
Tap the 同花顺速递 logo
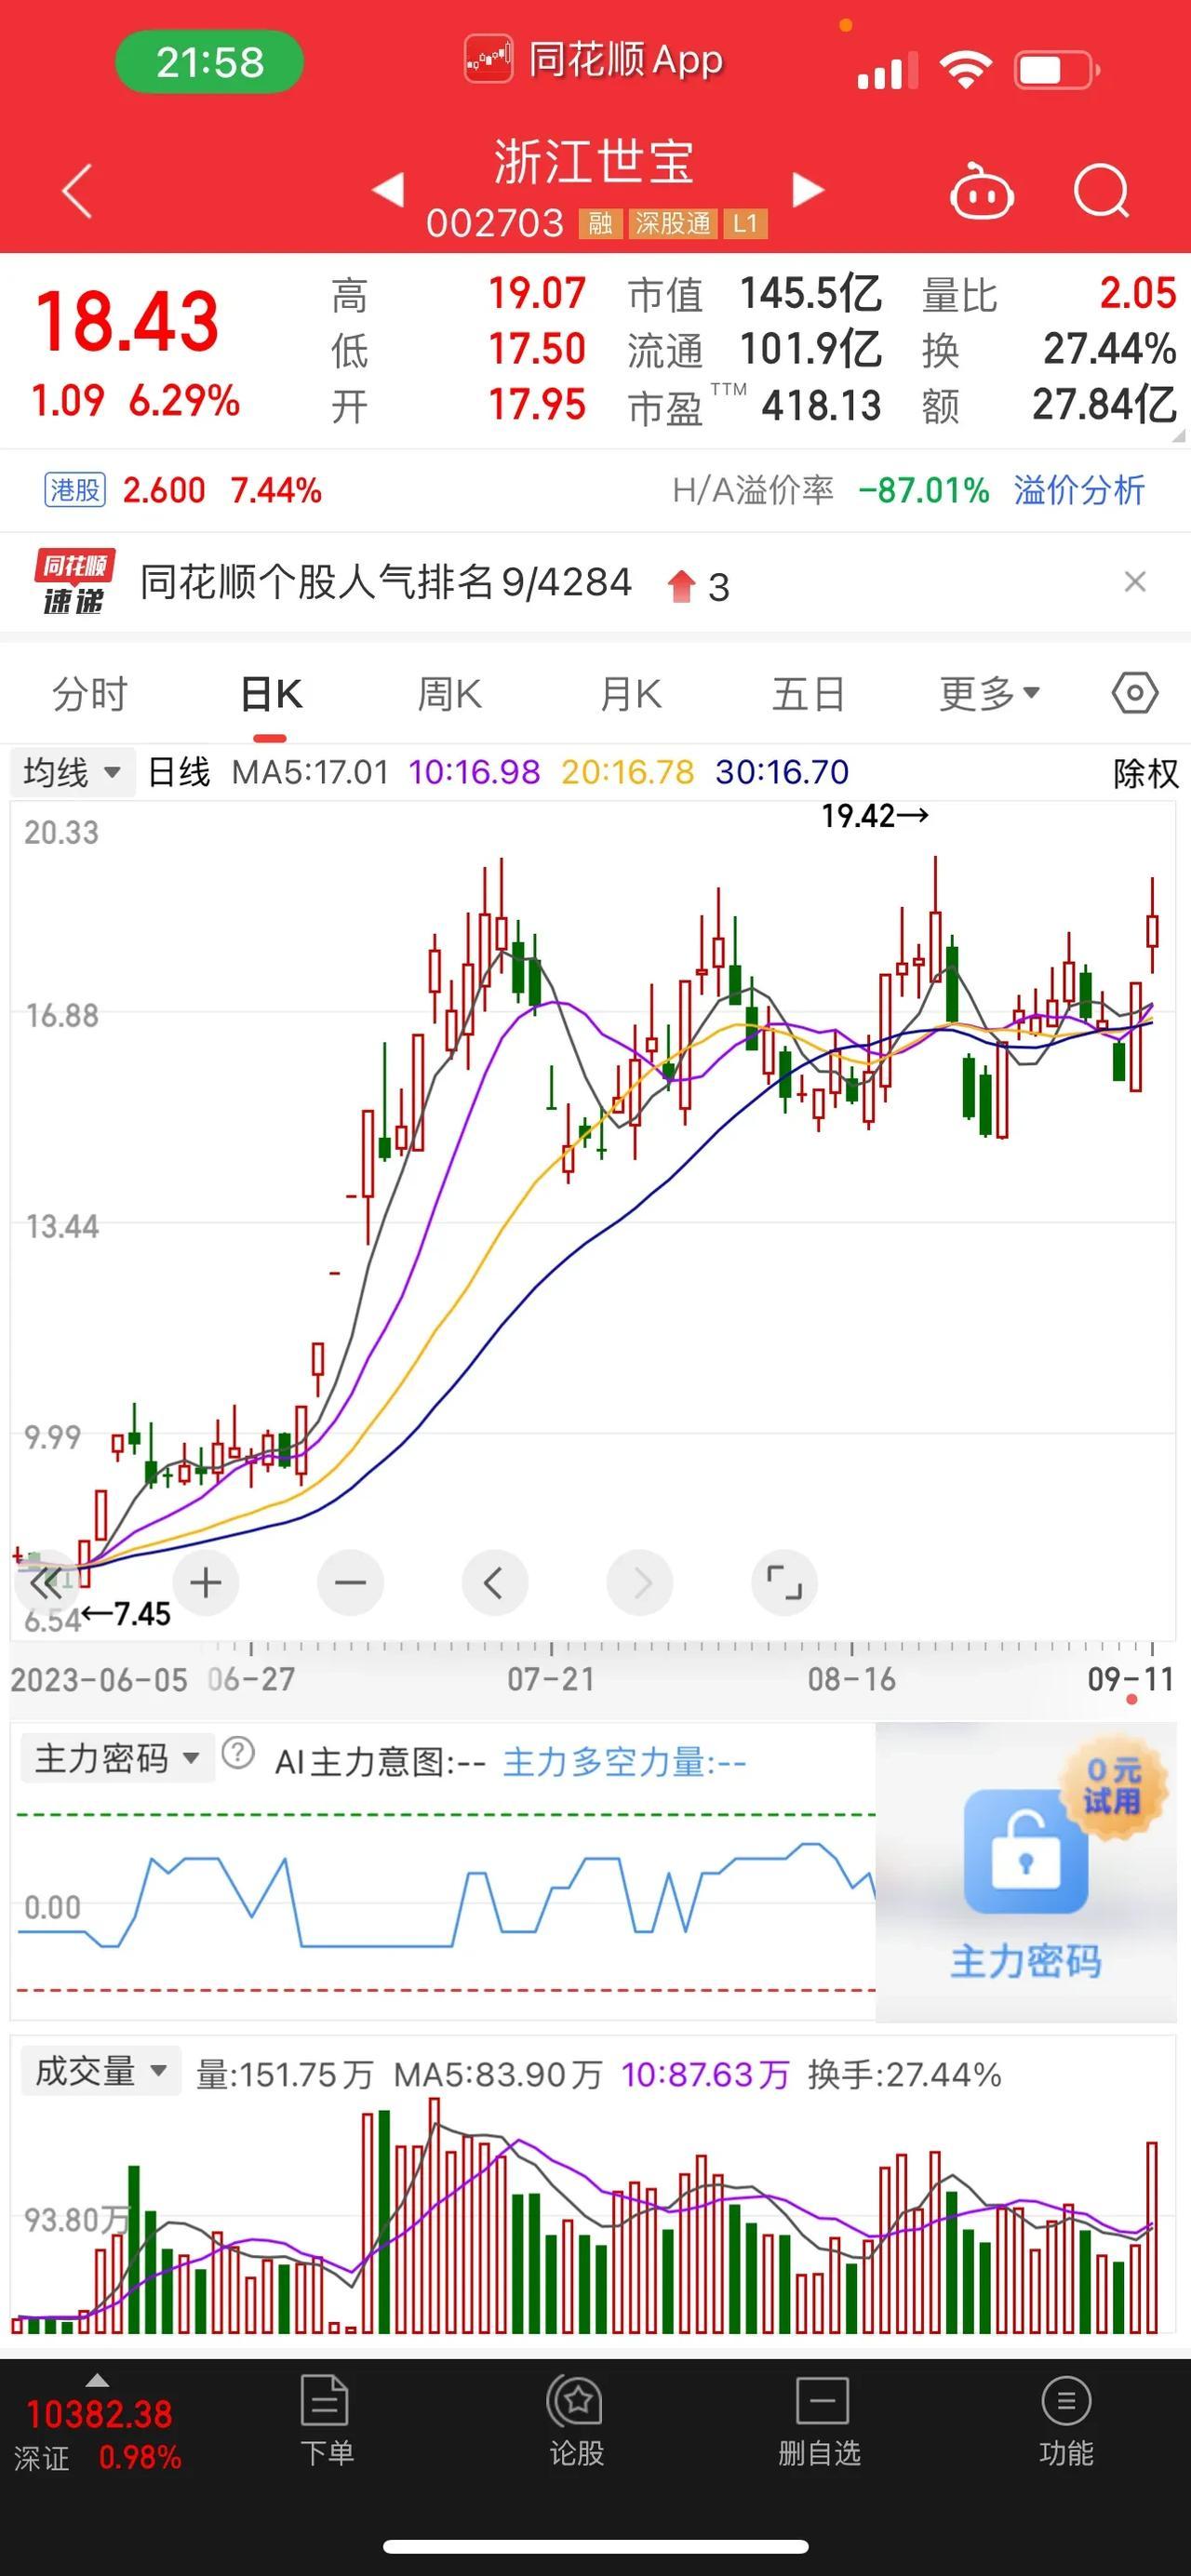pos(74,582)
